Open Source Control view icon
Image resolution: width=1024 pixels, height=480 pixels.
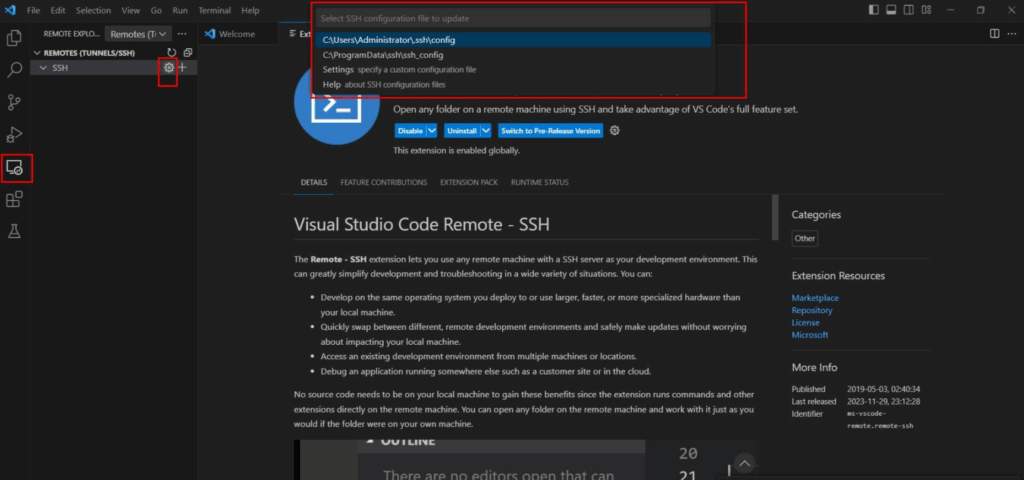(x=14, y=103)
